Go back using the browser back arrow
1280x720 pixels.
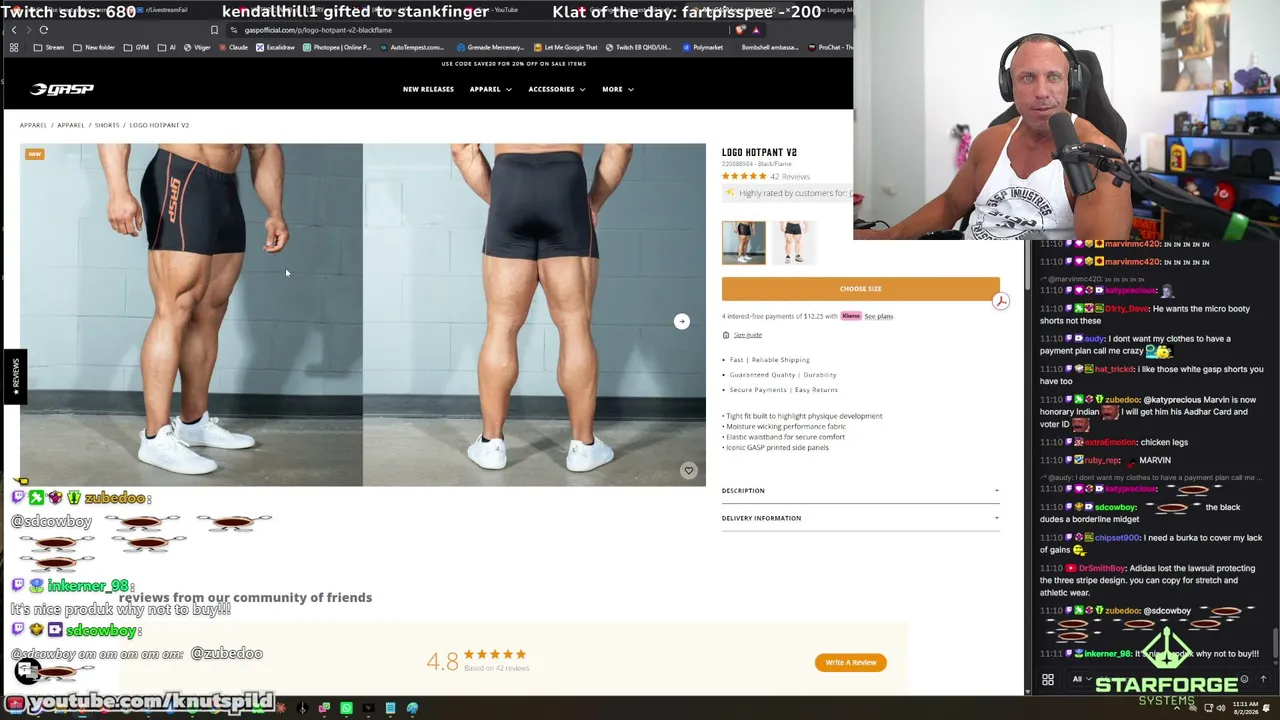pyautogui.click(x=14, y=30)
